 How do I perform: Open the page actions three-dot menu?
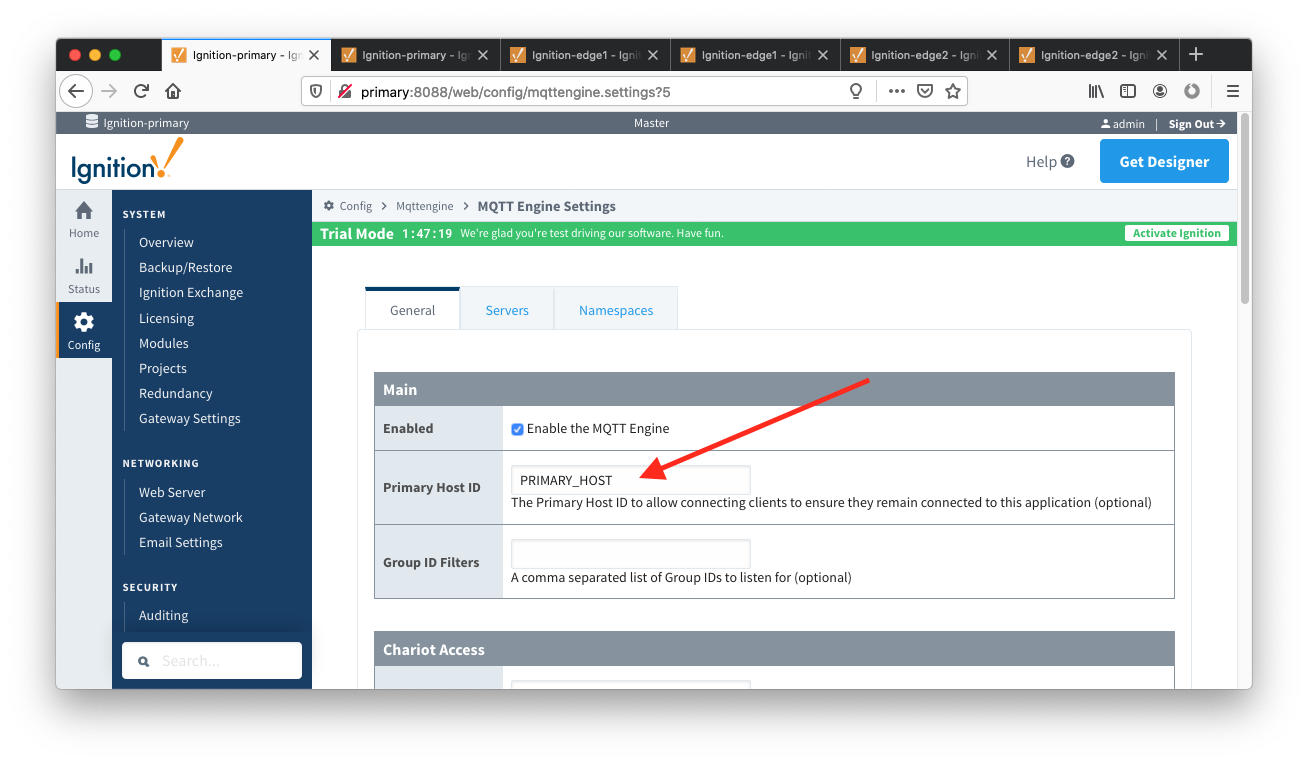(896, 91)
